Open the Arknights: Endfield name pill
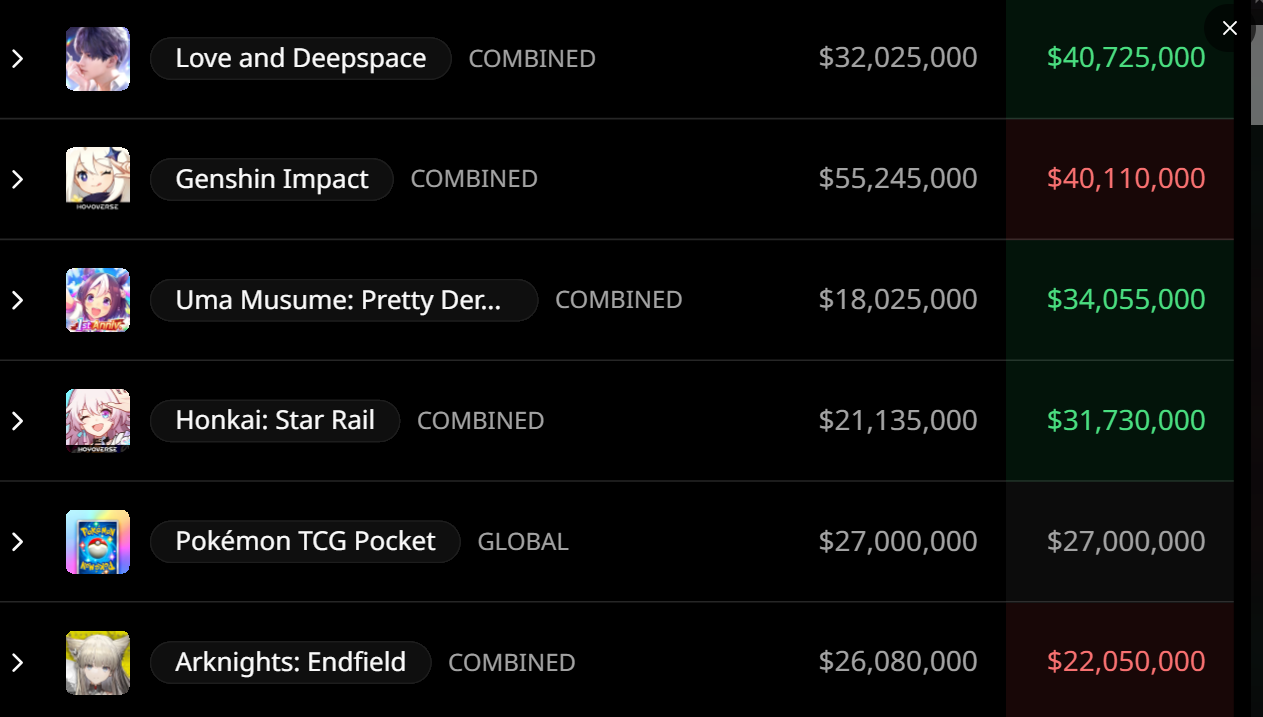 coord(290,662)
